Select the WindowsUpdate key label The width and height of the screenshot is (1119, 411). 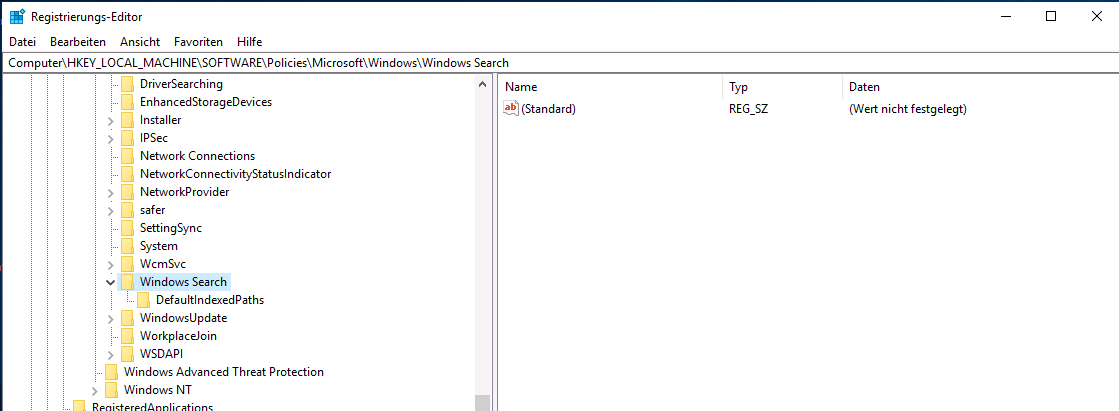tap(183, 318)
